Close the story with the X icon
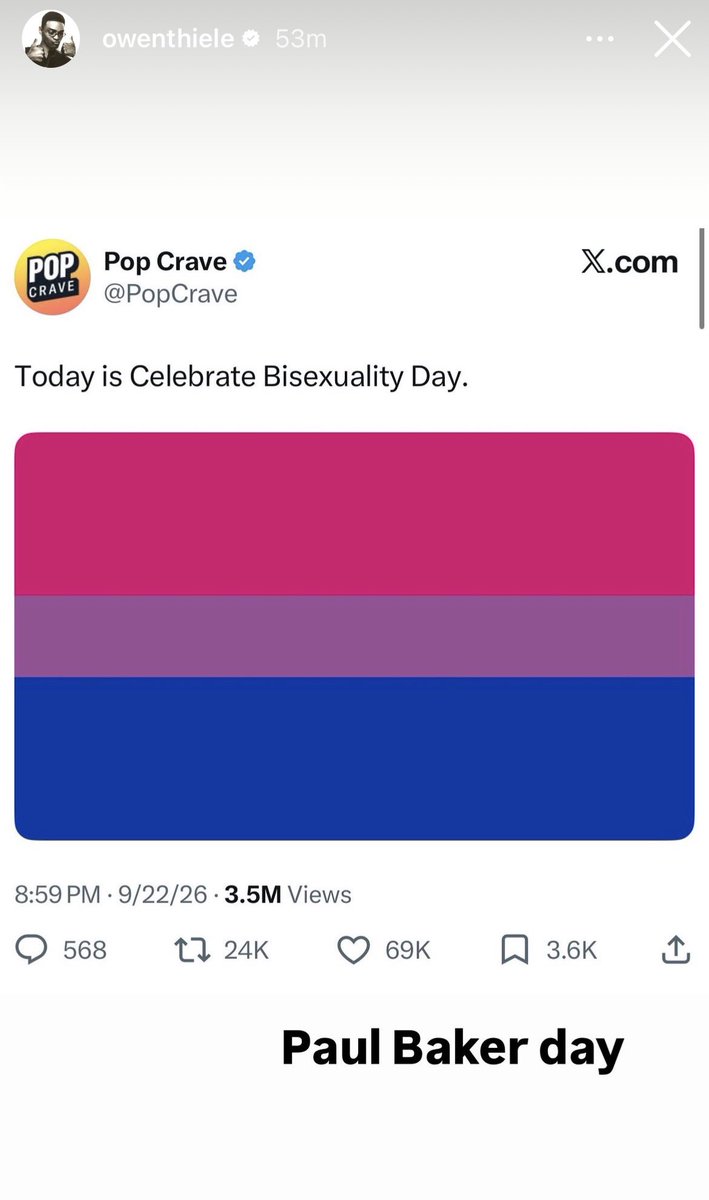Viewport: 709px width, 1200px height. 672,39
